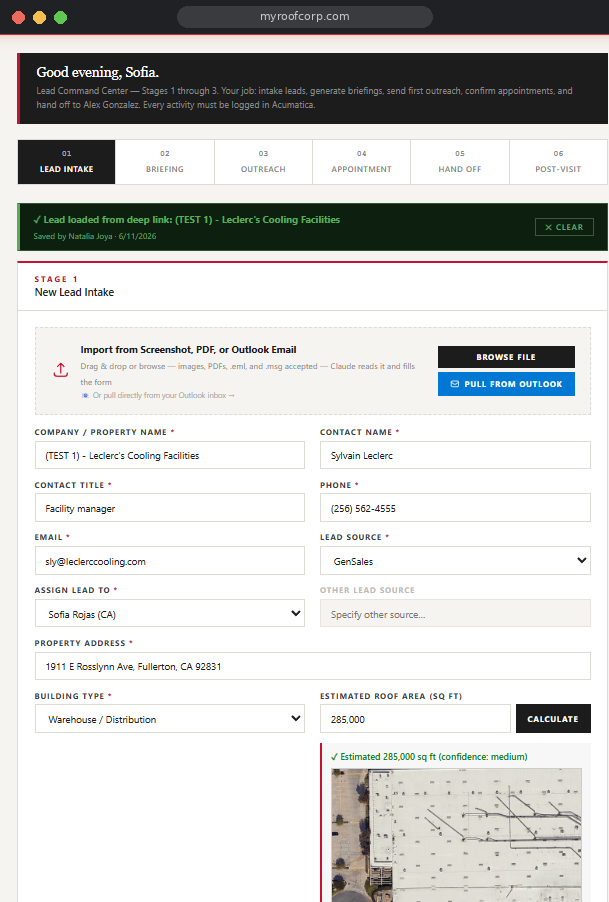This screenshot has width=609, height=902.
Task: Click the upload arrow icon in import box
Action: point(60,370)
